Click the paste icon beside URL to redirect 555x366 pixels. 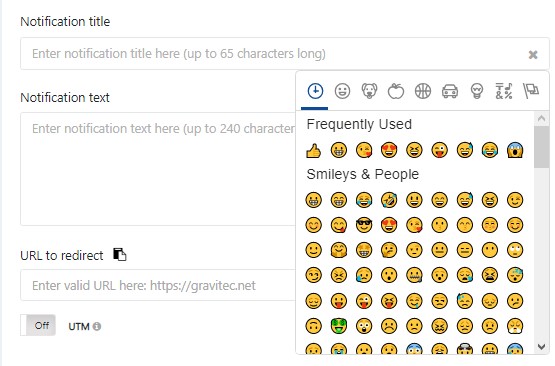[x=120, y=255]
